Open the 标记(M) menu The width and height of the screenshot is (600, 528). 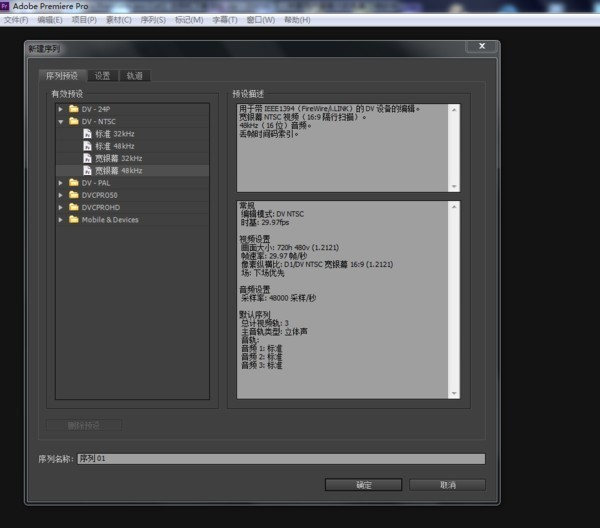[189, 20]
